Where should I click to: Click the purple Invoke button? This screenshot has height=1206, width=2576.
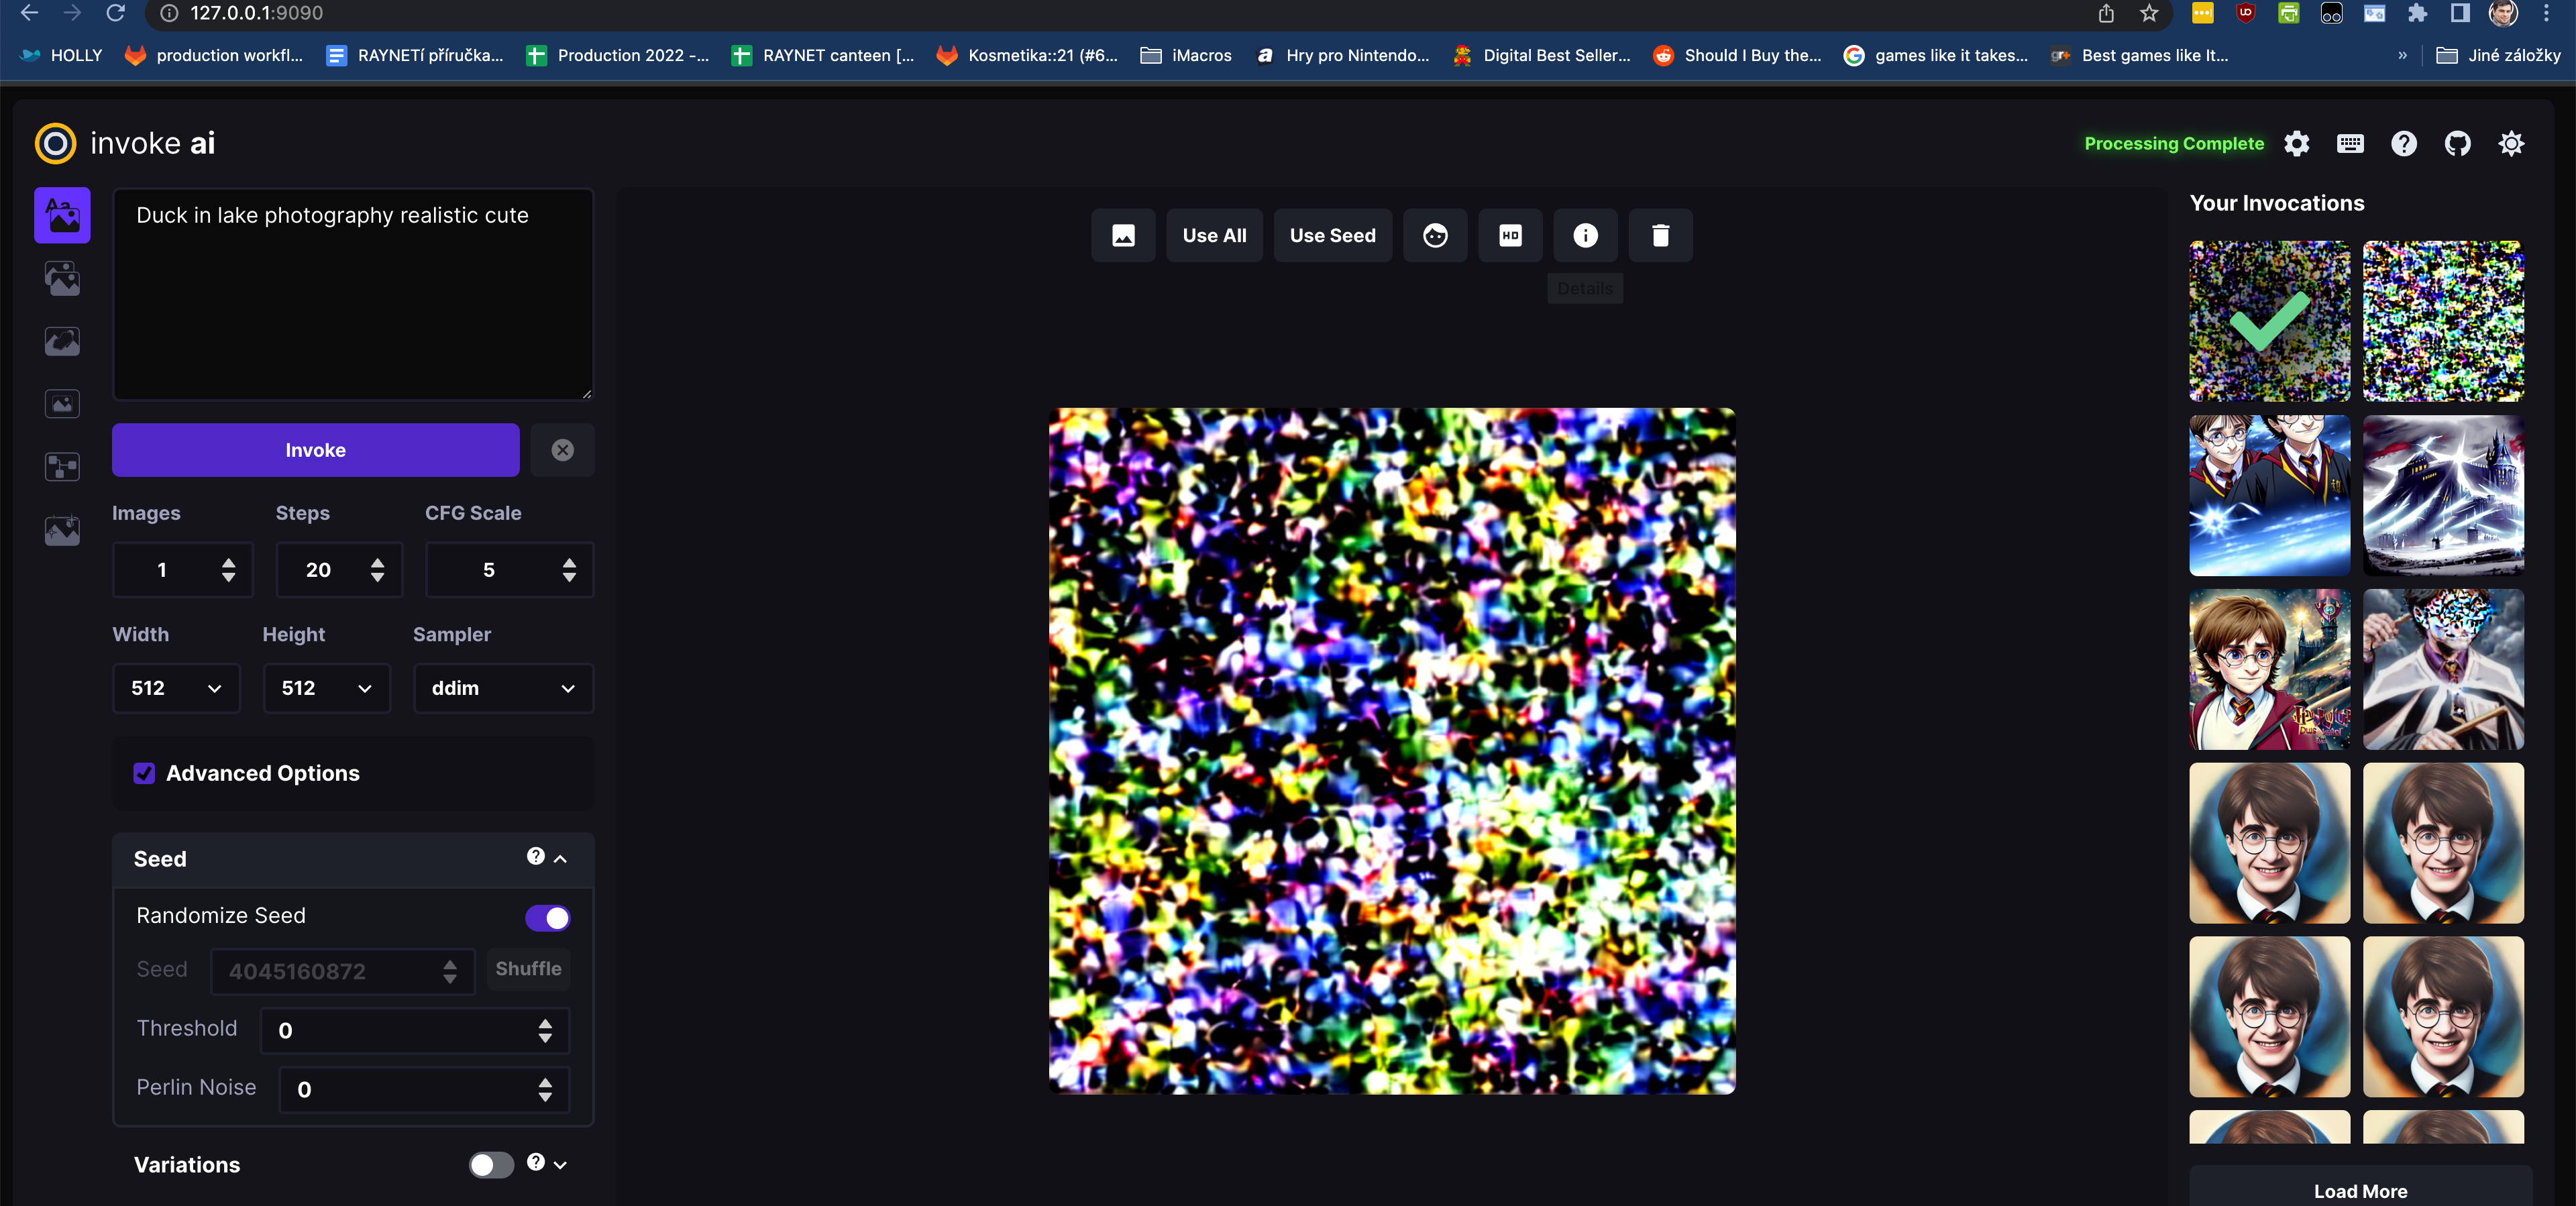(315, 450)
